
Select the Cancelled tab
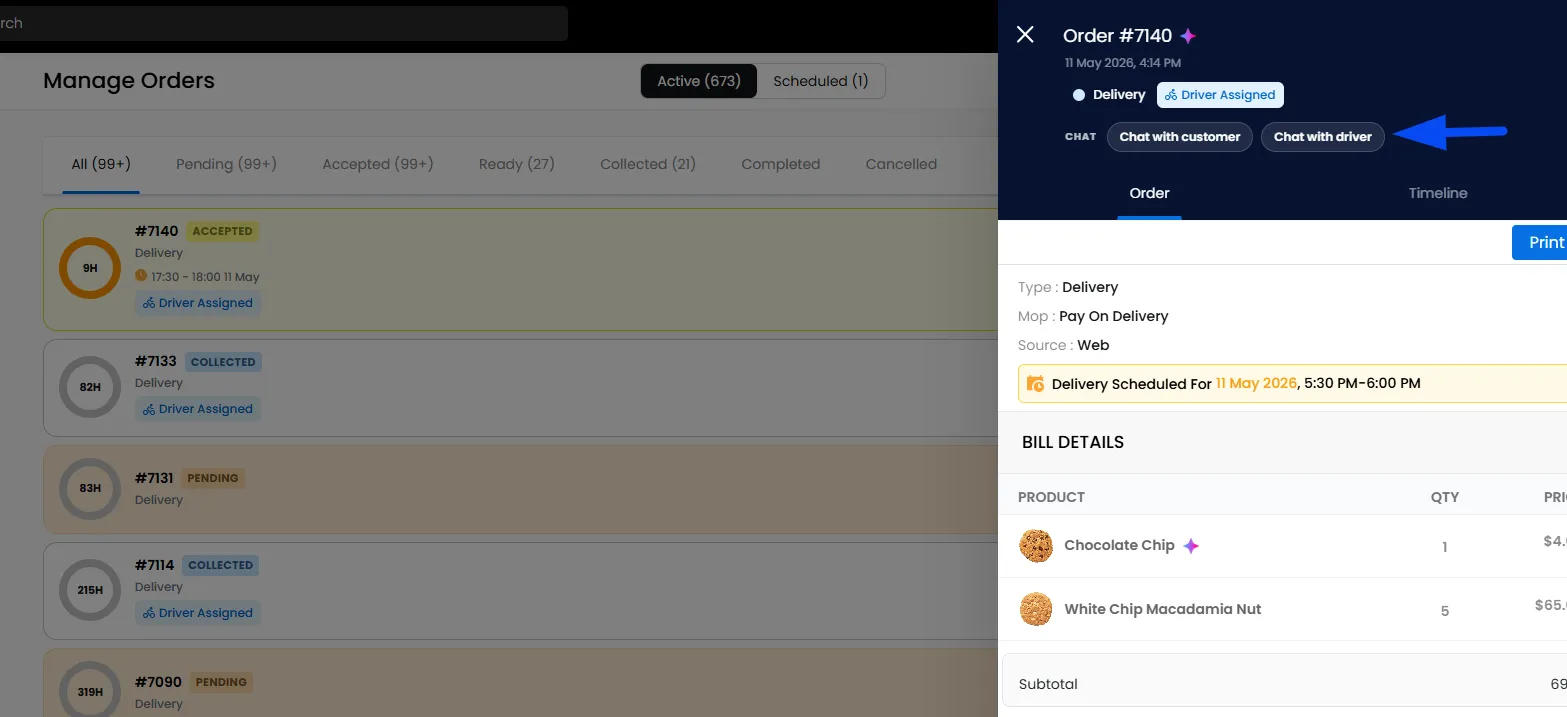tap(901, 164)
